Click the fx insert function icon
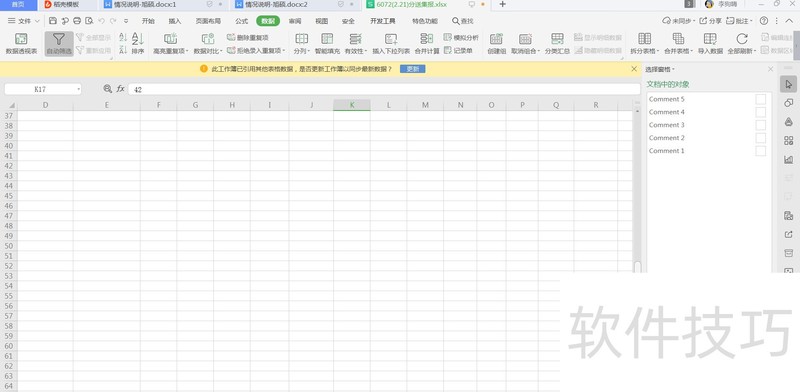 pos(121,89)
